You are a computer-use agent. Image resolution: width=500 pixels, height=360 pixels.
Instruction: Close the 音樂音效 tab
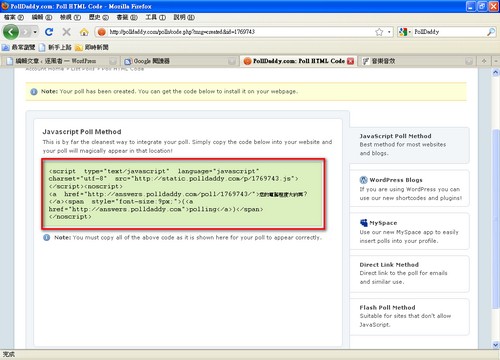(469, 61)
